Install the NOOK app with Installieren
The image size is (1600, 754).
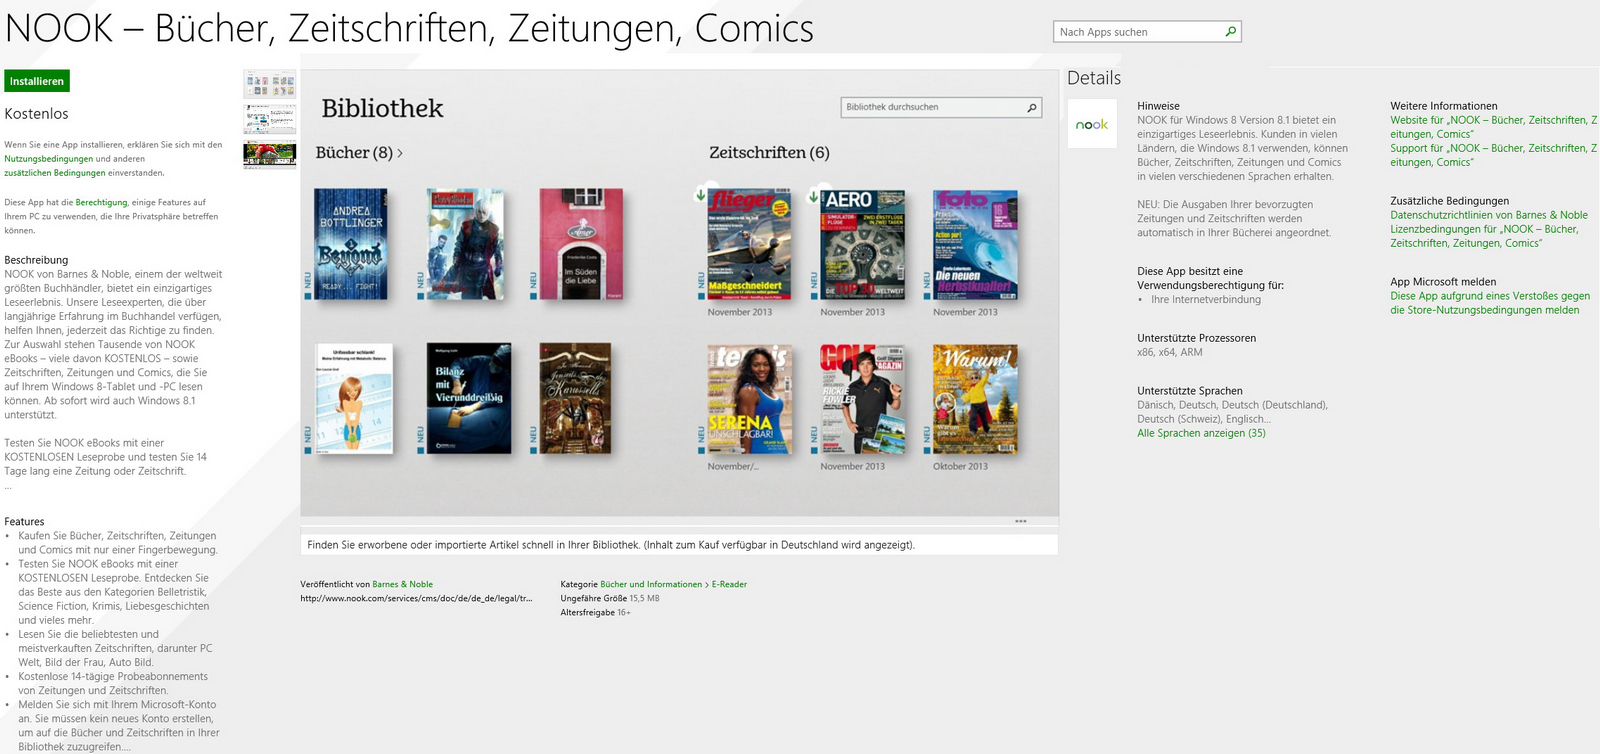point(37,81)
